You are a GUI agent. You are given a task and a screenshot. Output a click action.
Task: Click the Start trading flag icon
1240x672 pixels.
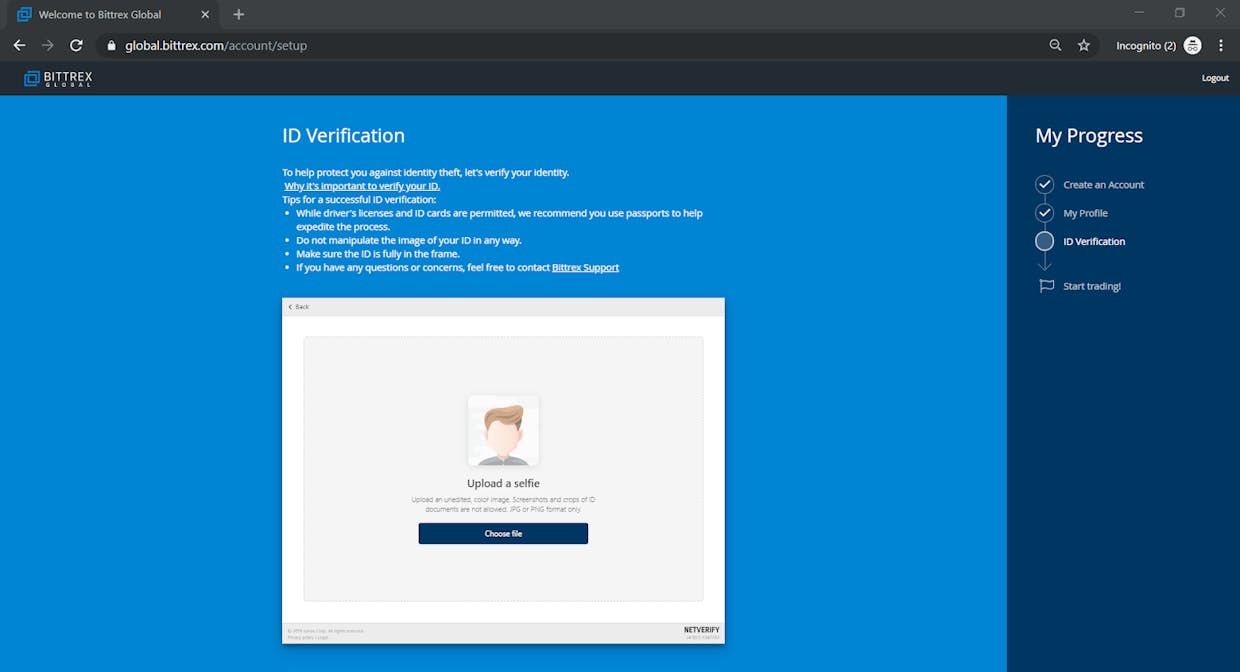[1046, 286]
